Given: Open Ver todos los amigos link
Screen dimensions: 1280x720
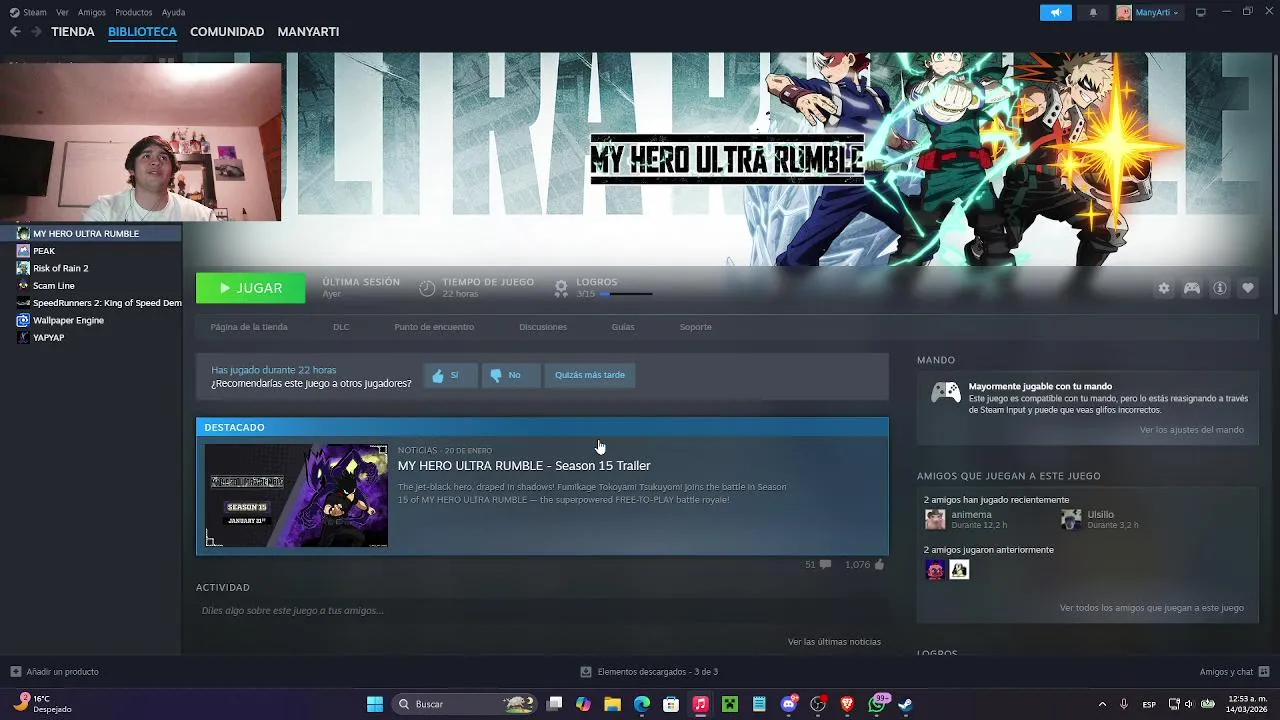Looking at the screenshot, I should click(1152, 608).
